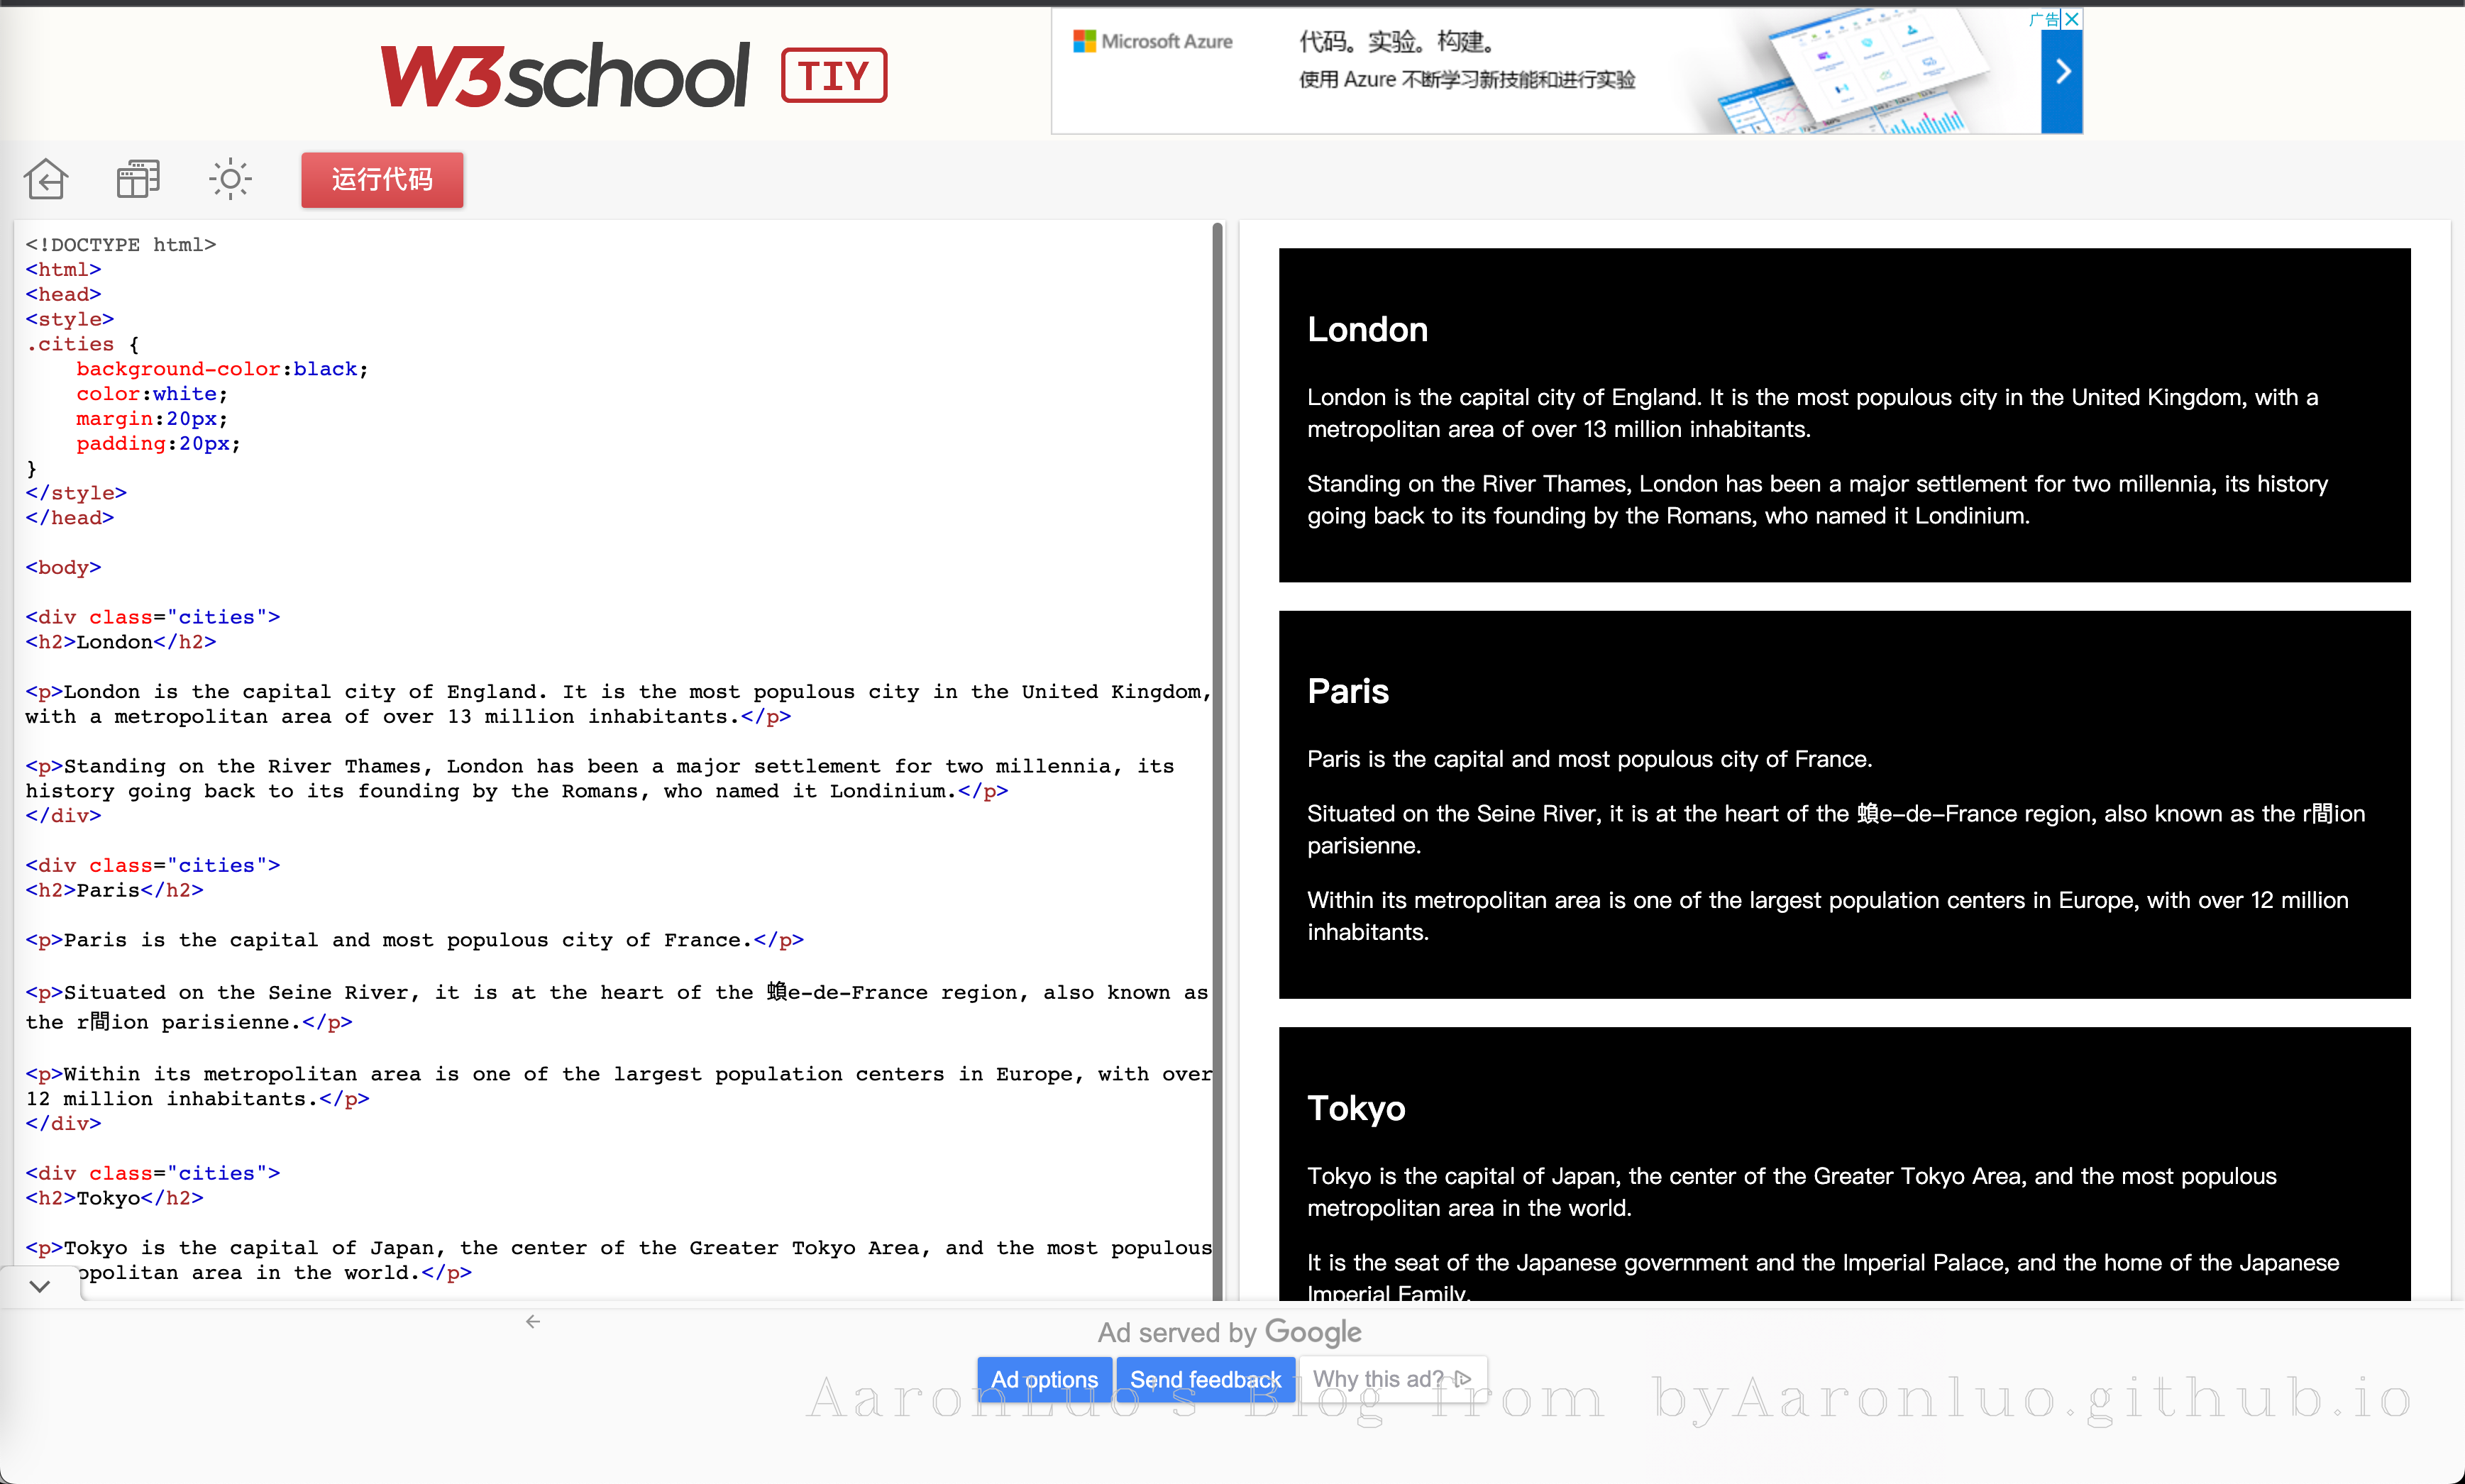Click the background-color:black; line
The width and height of the screenshot is (2465, 1484).
[x=222, y=369]
